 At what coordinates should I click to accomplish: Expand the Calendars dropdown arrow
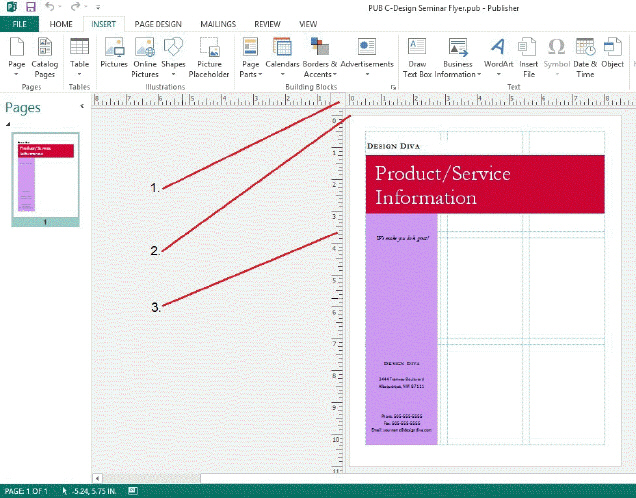[282, 74]
